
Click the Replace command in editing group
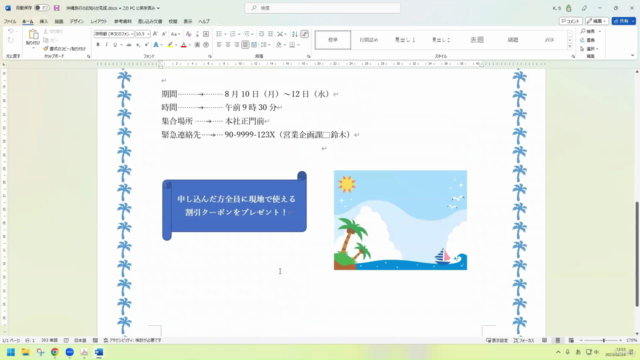588,40
